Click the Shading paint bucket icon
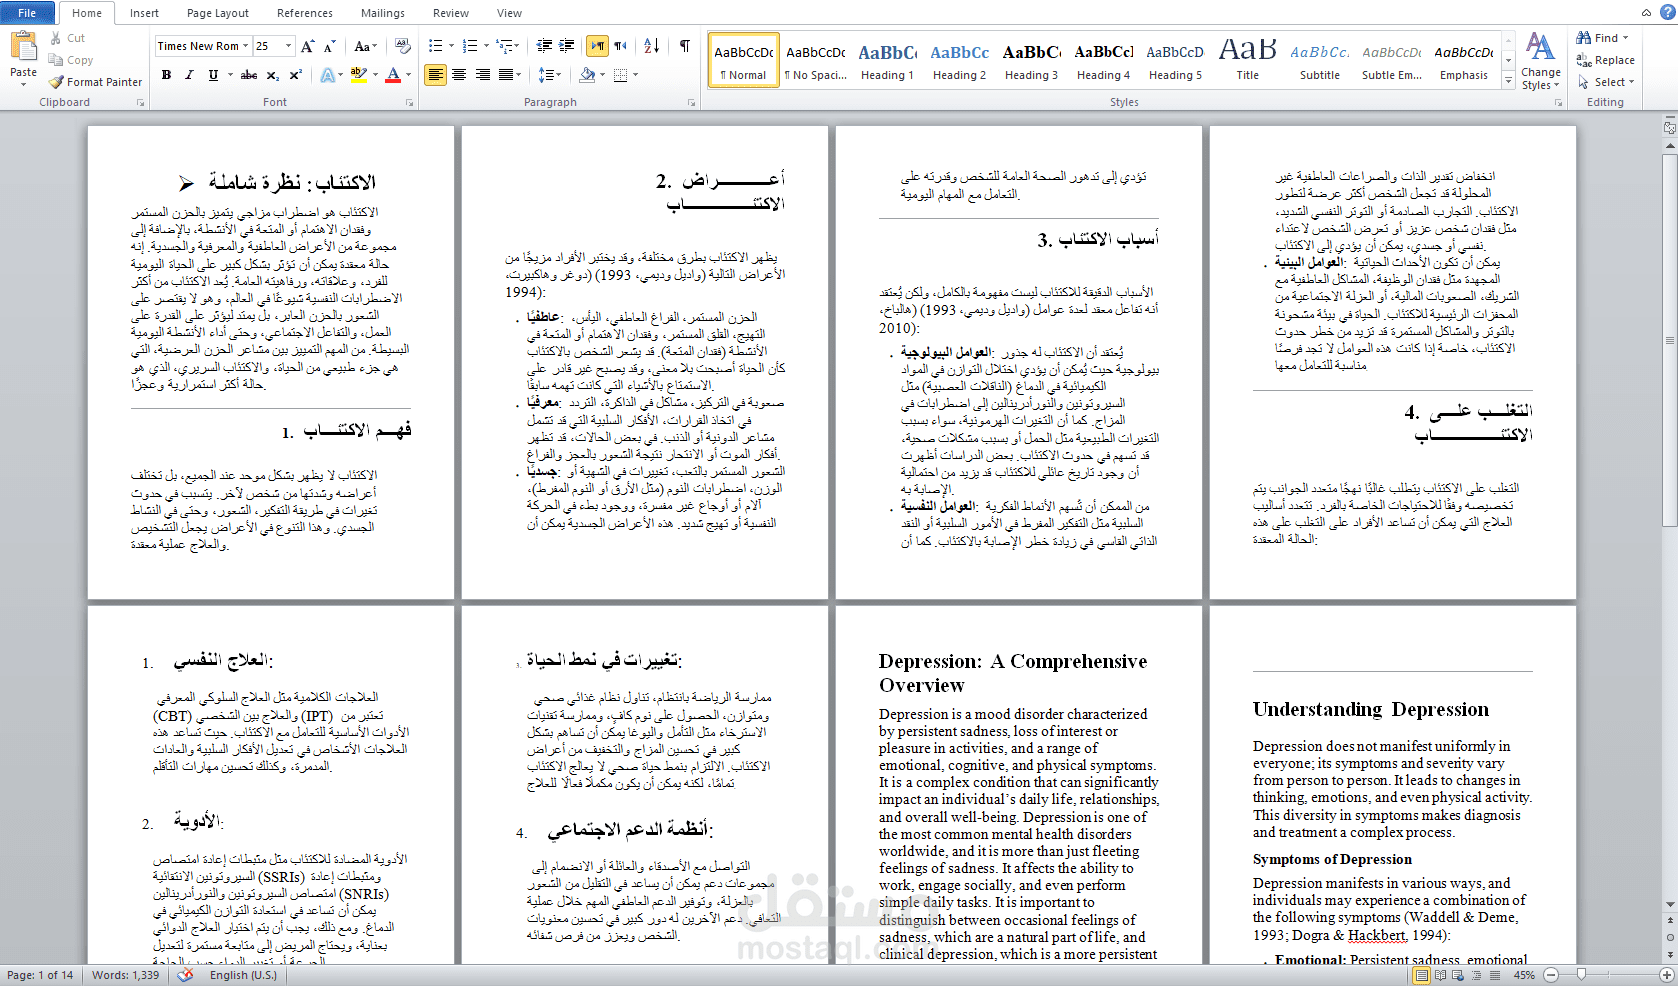 coord(587,75)
